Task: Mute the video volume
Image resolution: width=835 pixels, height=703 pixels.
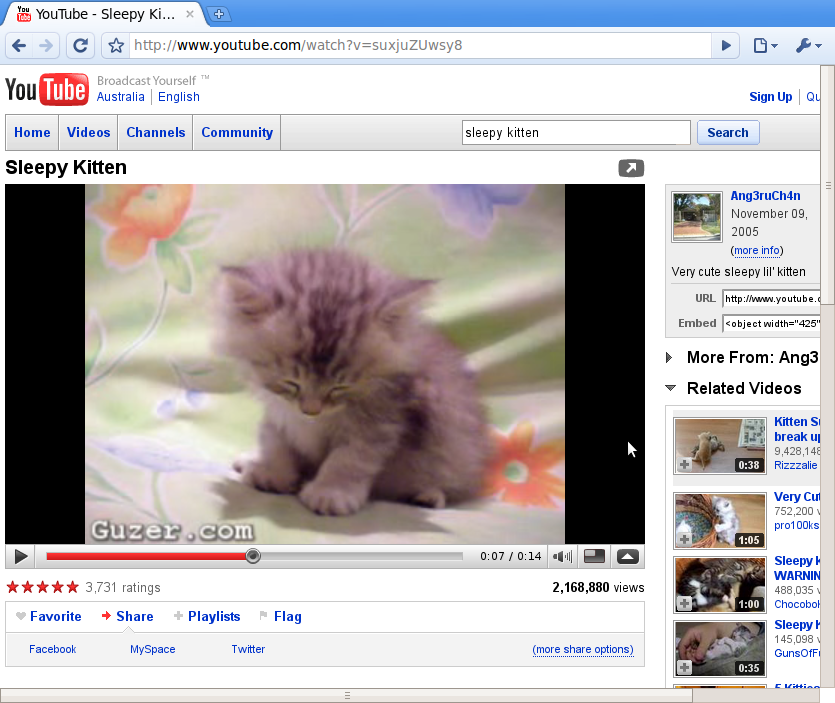Action: coord(562,557)
